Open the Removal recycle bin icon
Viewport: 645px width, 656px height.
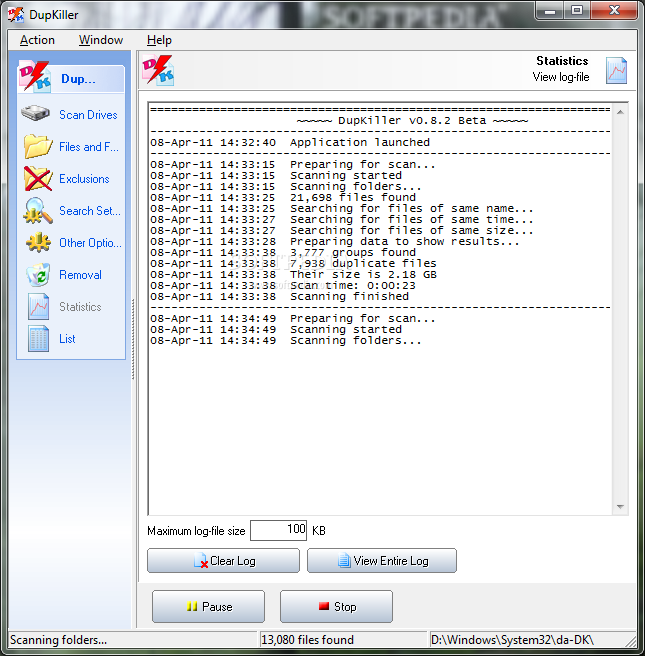click(38, 274)
